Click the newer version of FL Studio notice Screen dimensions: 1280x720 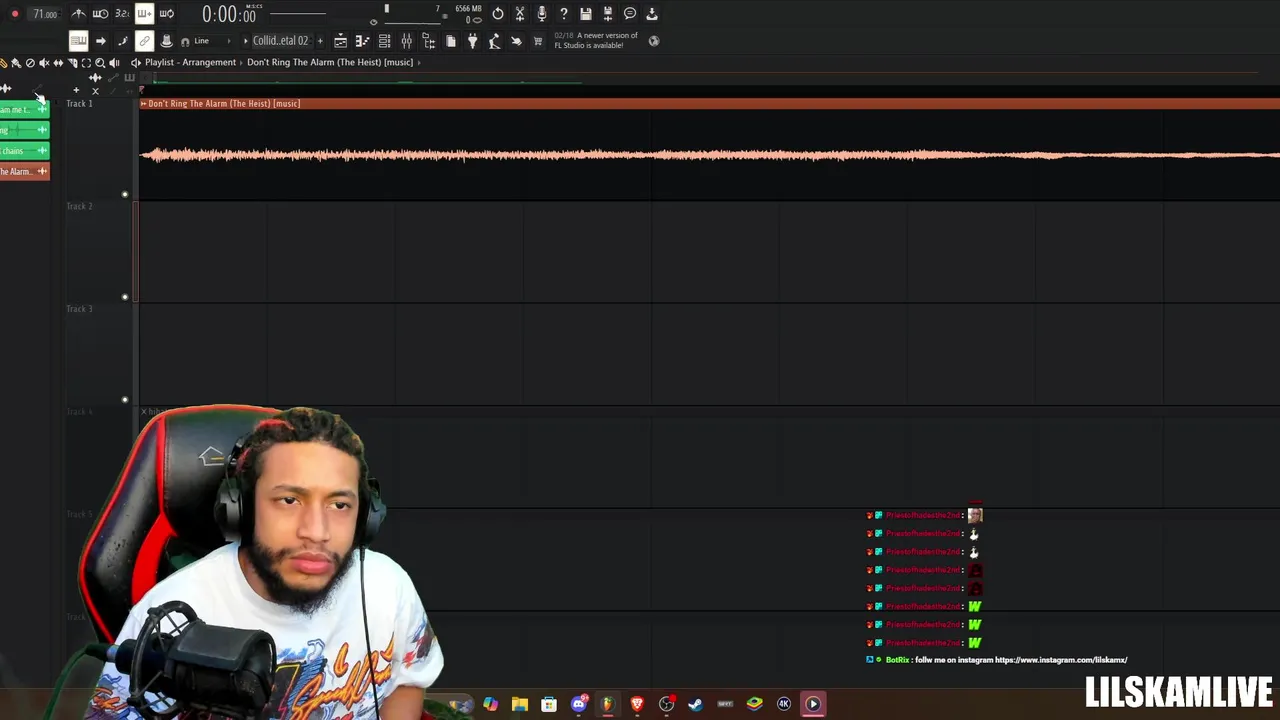tap(596, 40)
